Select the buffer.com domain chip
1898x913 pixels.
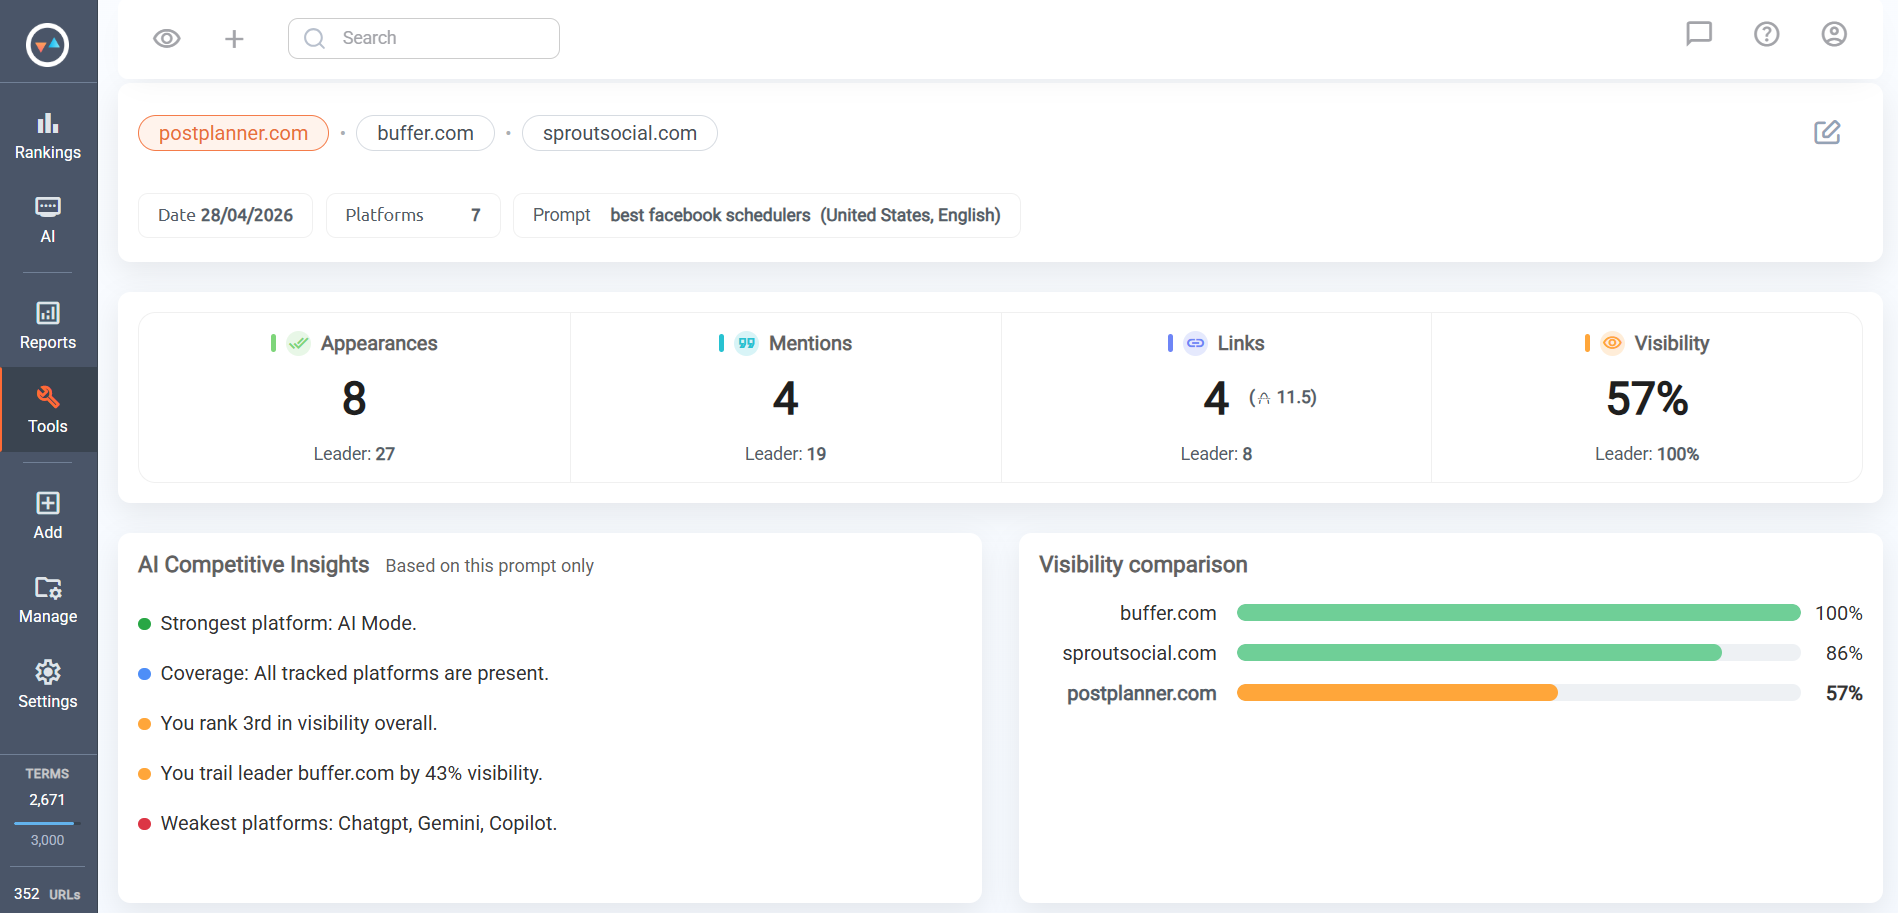pyautogui.click(x=425, y=133)
